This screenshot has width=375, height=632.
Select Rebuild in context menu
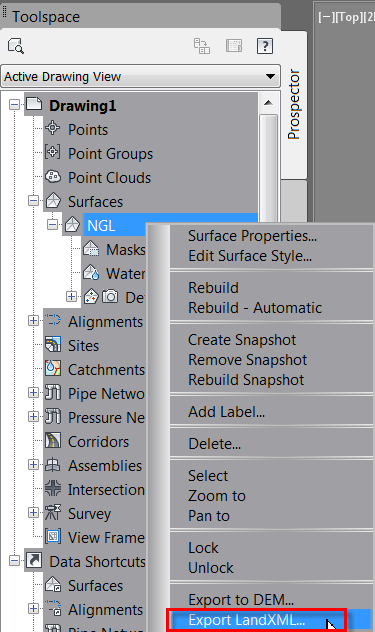(213, 288)
